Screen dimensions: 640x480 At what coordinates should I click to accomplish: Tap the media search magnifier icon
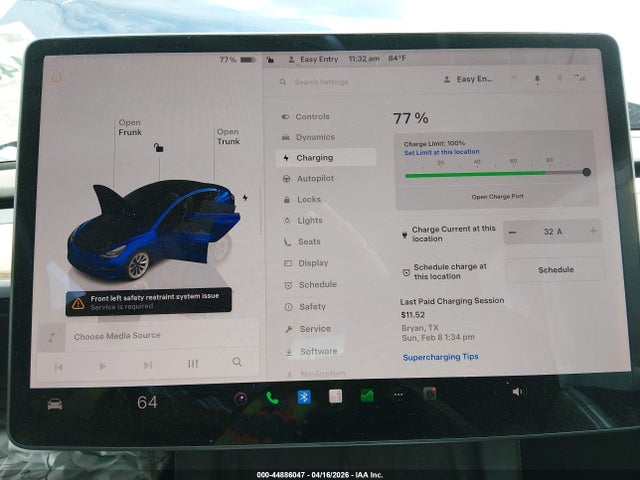click(237, 362)
